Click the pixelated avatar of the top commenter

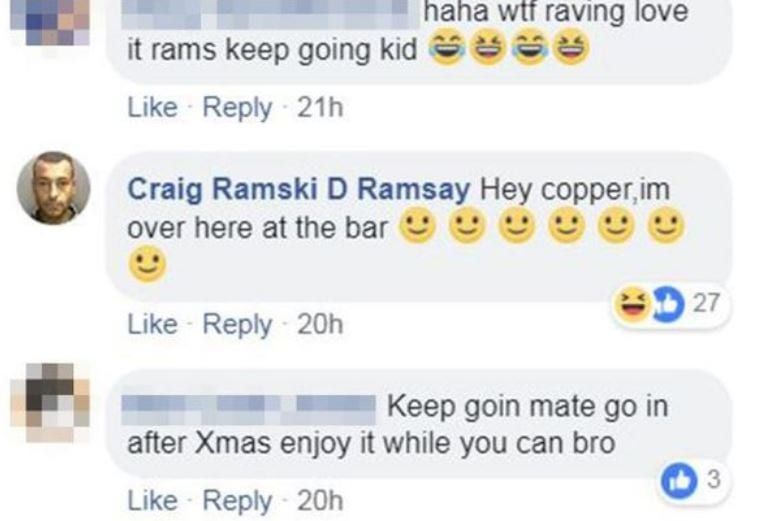[x=50, y=23]
